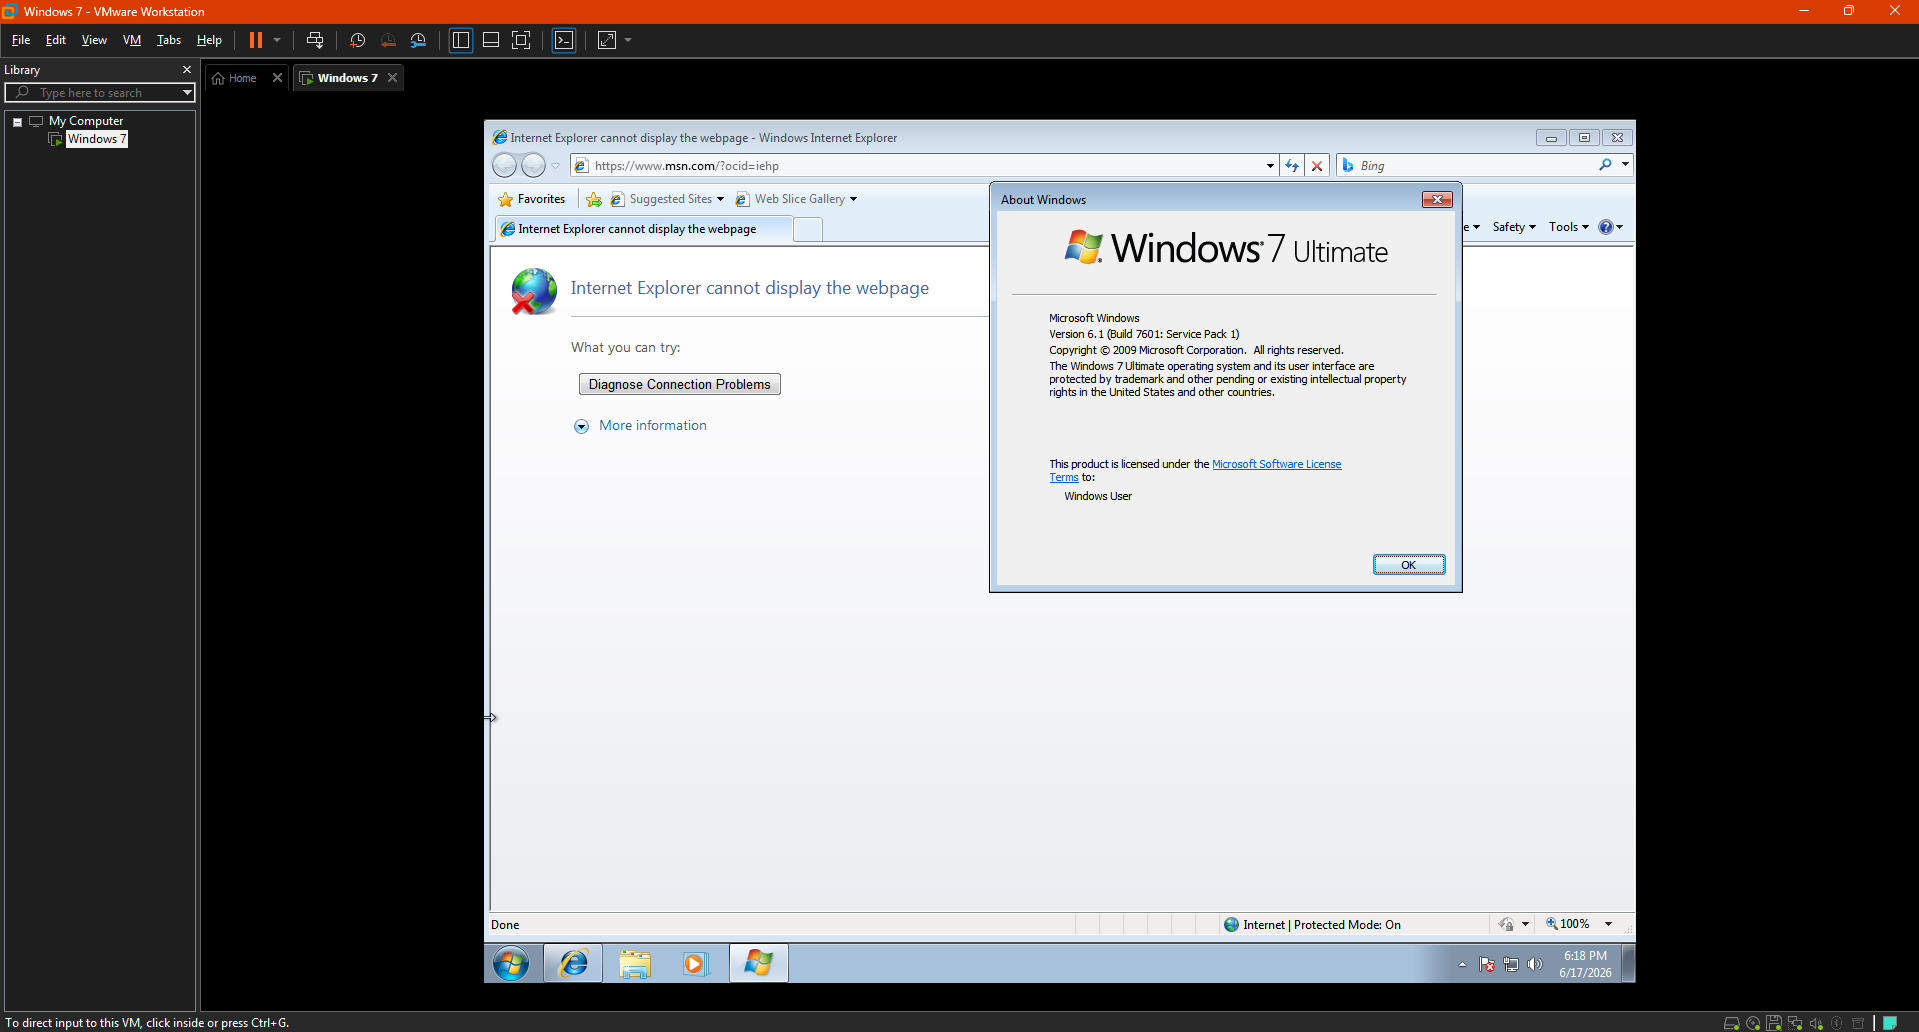Image resolution: width=1919 pixels, height=1032 pixels.
Task: Revert VM to the previous snapshot
Action: 388,40
